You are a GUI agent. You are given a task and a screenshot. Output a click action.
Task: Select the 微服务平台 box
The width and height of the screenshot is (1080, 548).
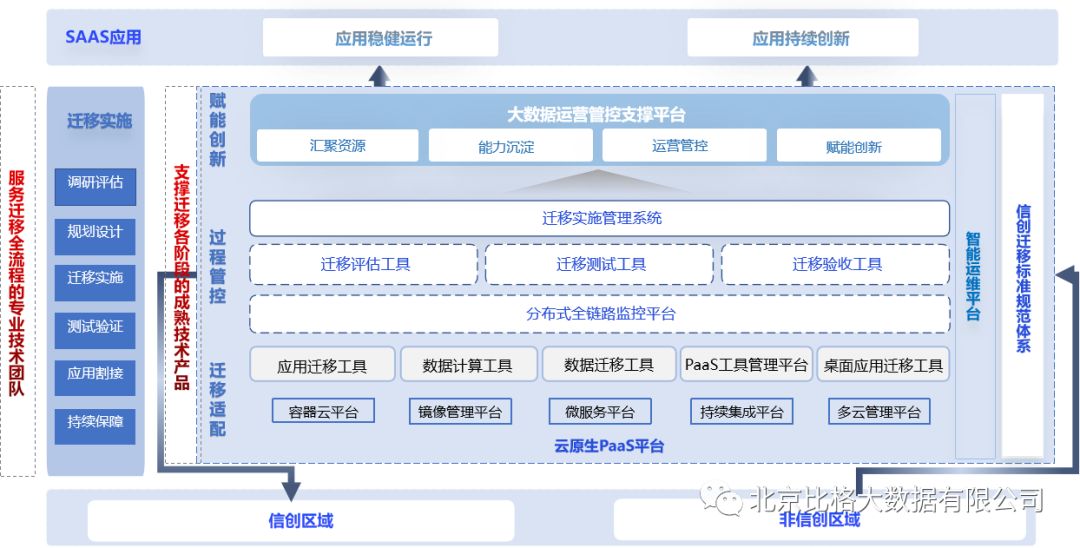[x=600, y=411]
